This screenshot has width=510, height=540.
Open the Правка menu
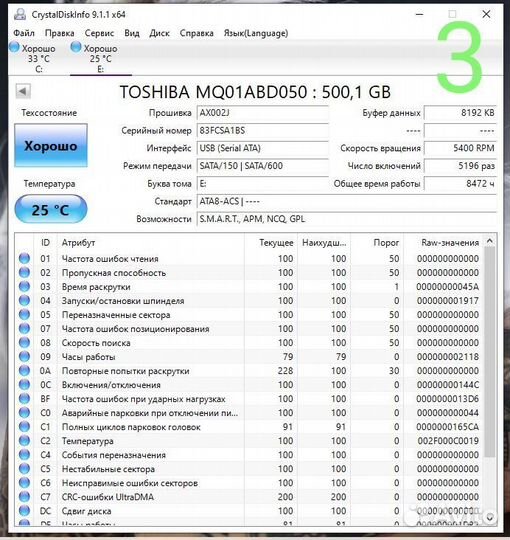pyautogui.click(x=60, y=33)
